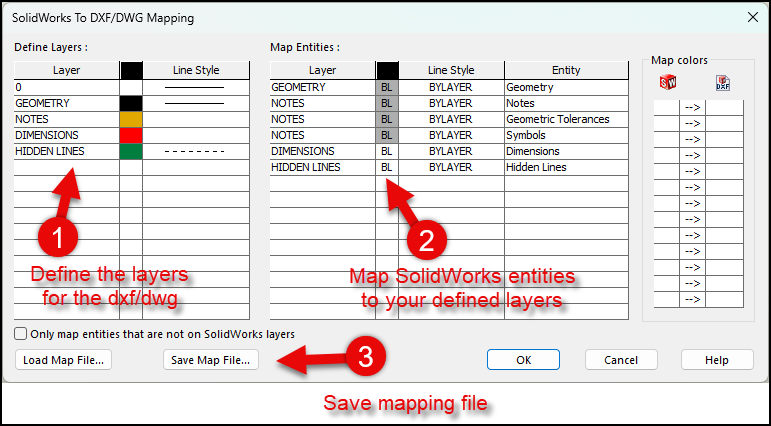The image size is (771, 426).
Task: Click BL color cell of Geometric Tolerances row
Action: [x=387, y=120]
